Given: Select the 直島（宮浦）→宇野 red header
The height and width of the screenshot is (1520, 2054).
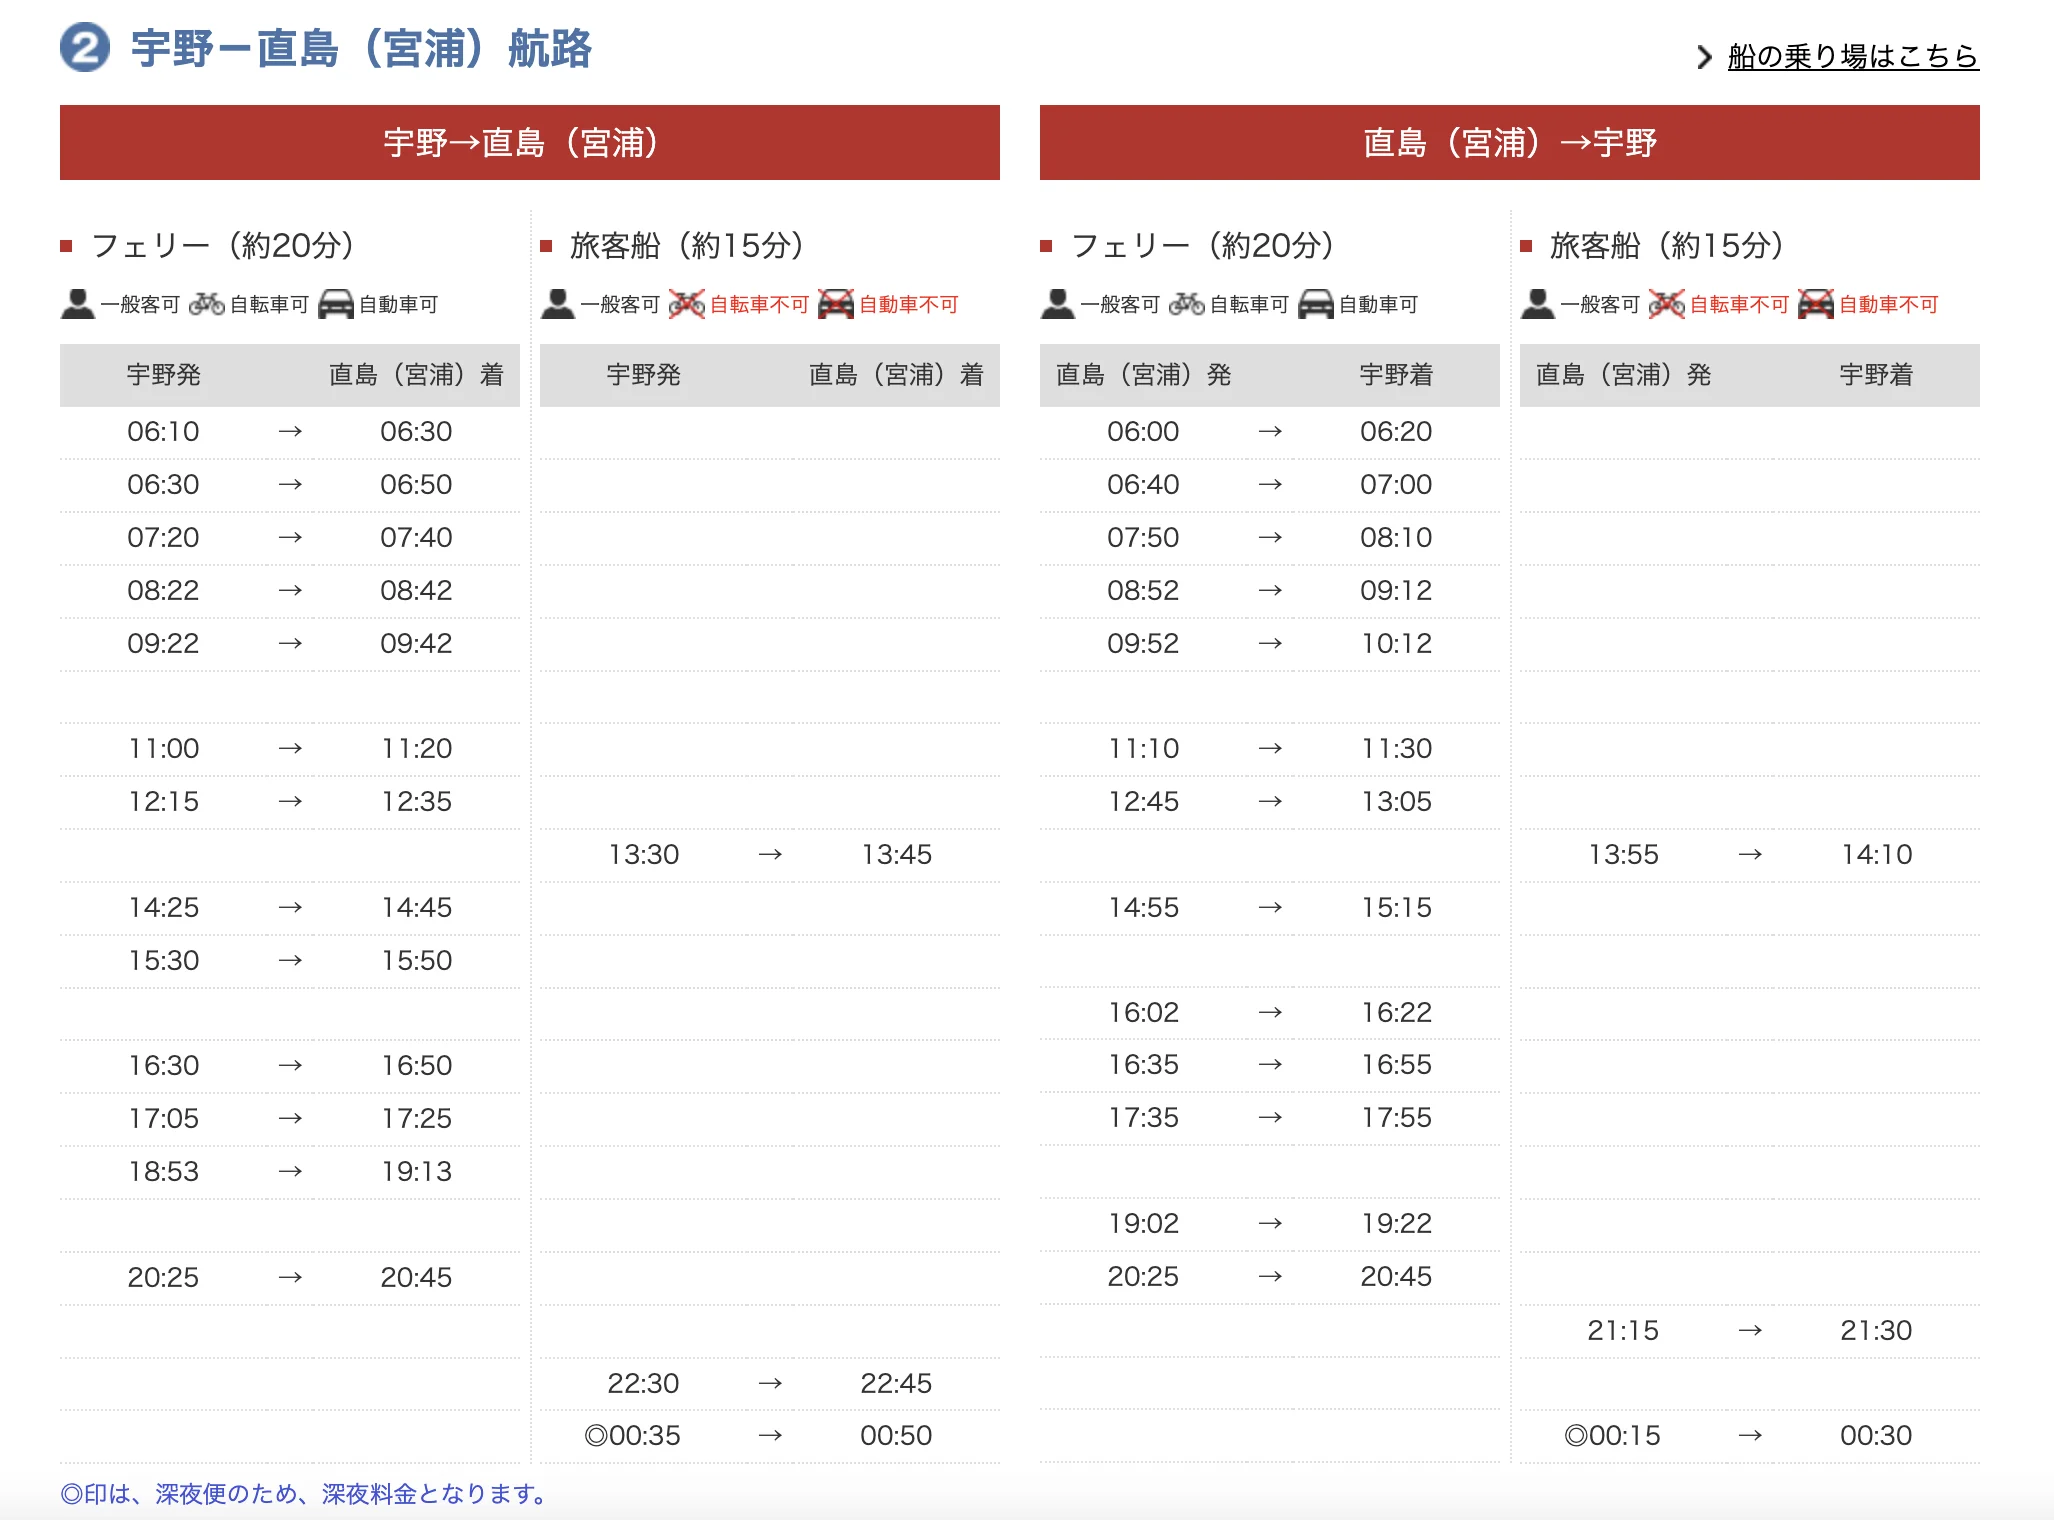Looking at the screenshot, I should pyautogui.click(x=1510, y=143).
